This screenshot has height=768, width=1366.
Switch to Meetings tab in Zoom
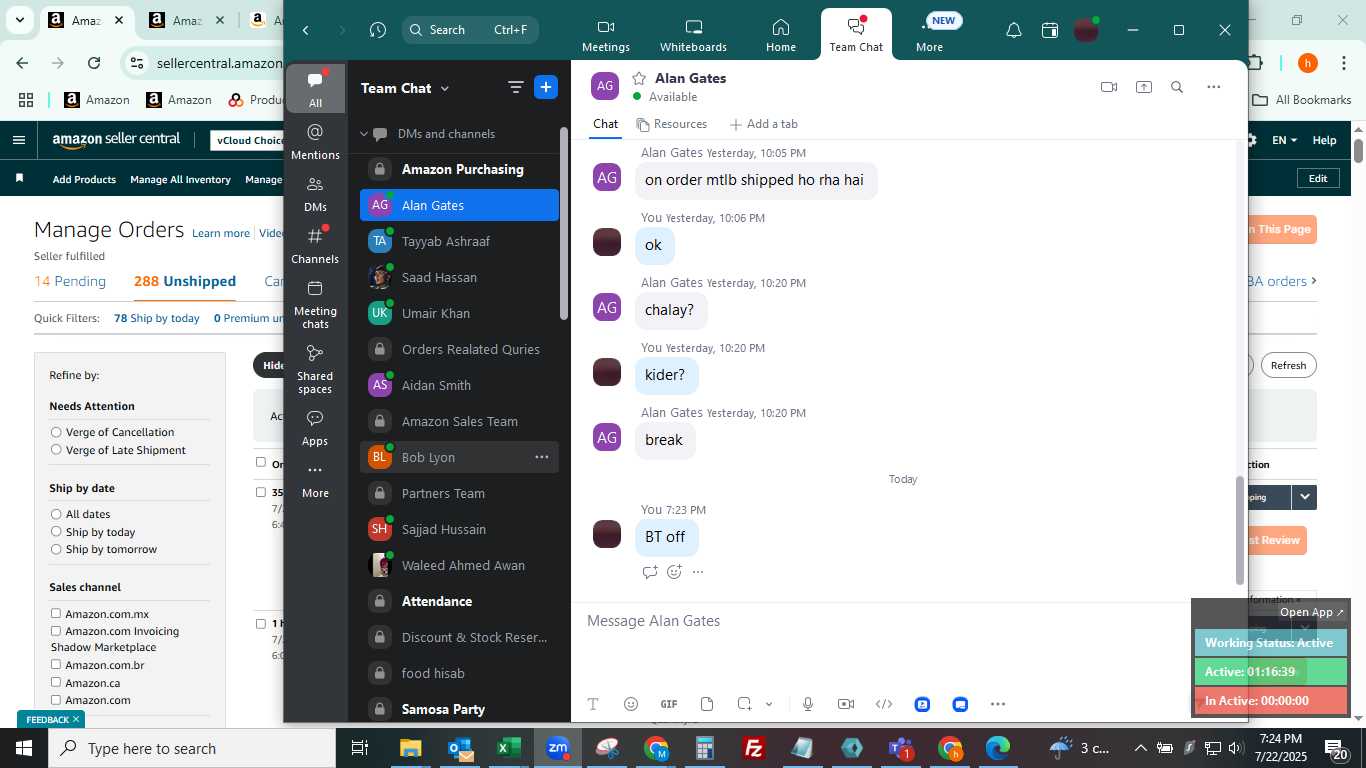[605, 35]
